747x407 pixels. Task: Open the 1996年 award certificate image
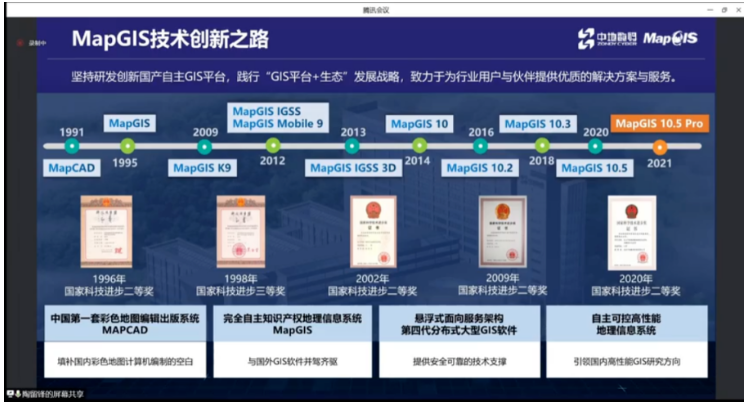pyautogui.click(x=106, y=231)
